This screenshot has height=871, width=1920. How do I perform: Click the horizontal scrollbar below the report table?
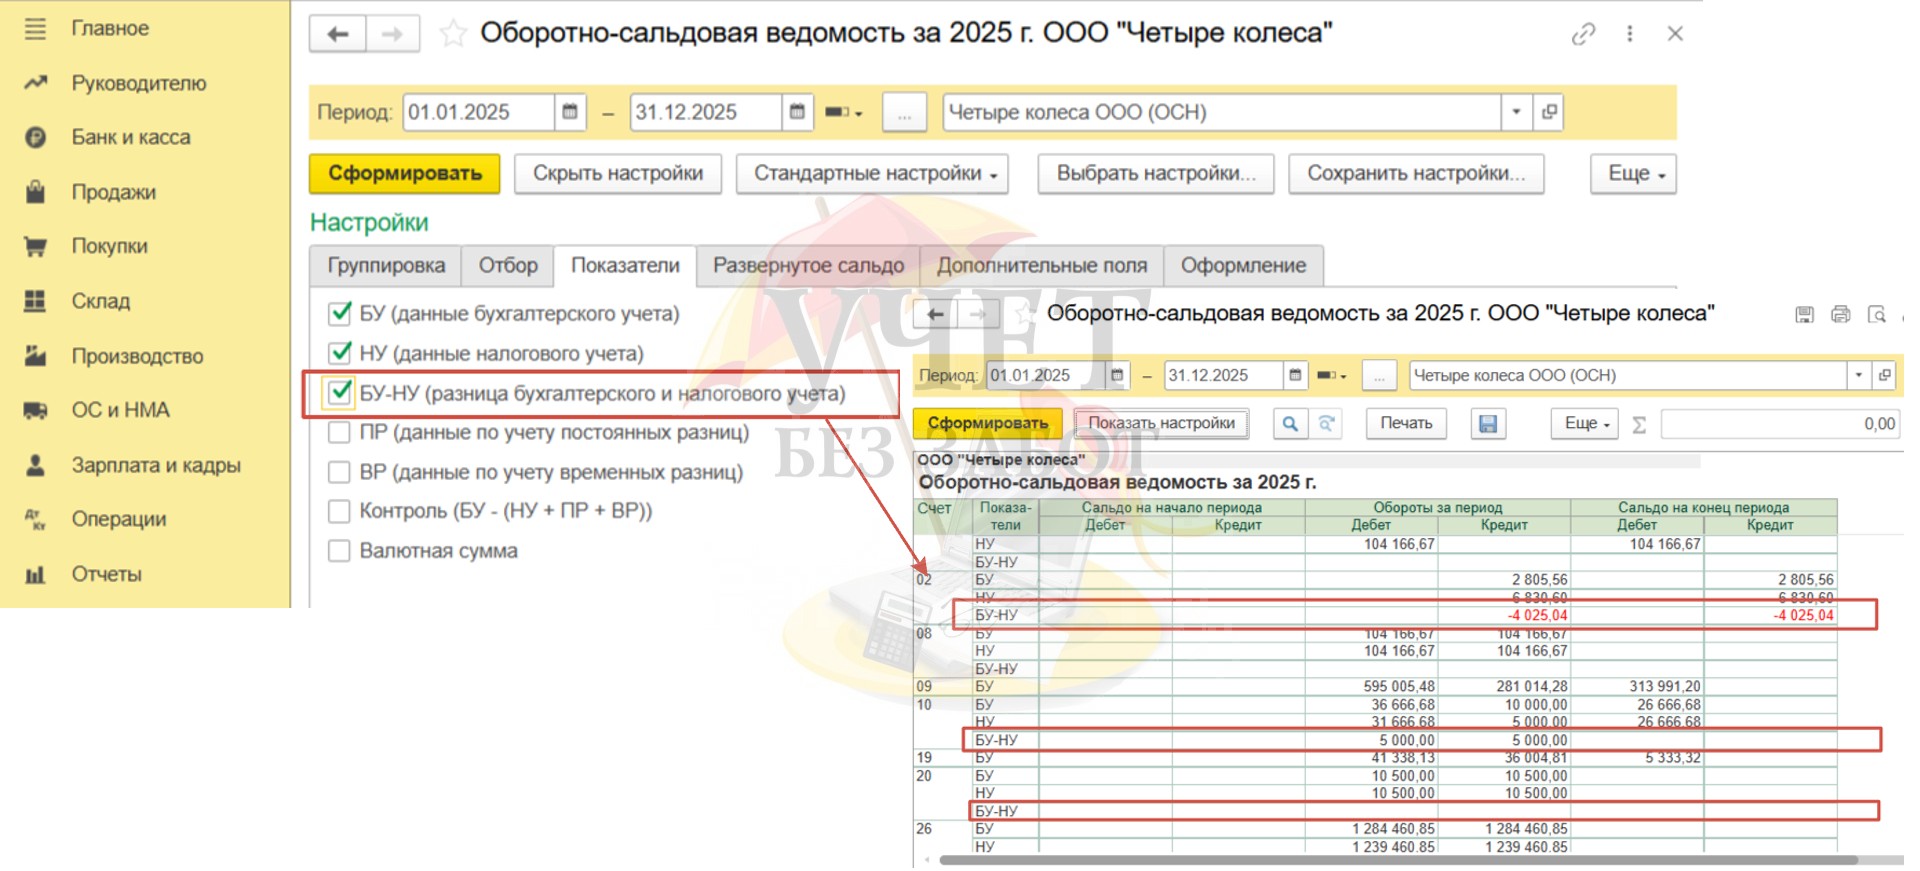click(1398, 860)
